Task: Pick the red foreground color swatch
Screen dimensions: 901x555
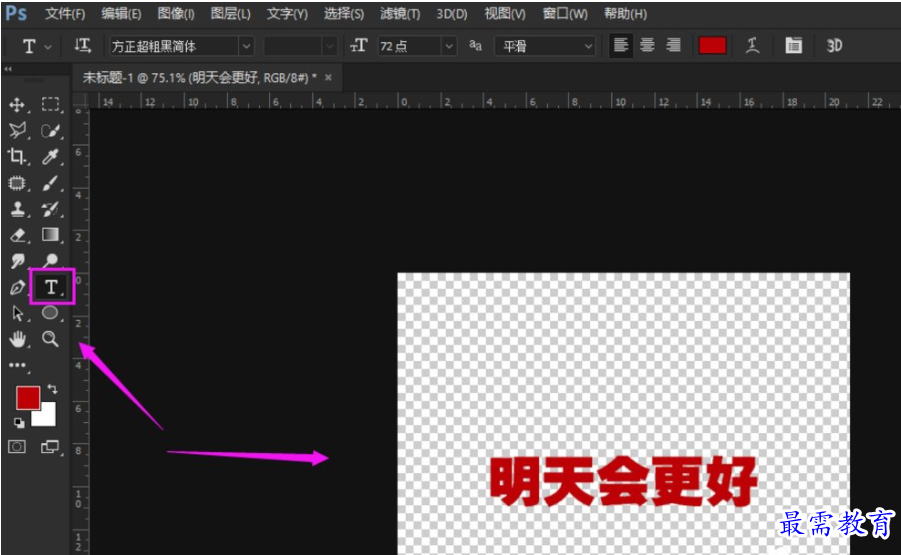Action: click(x=28, y=398)
